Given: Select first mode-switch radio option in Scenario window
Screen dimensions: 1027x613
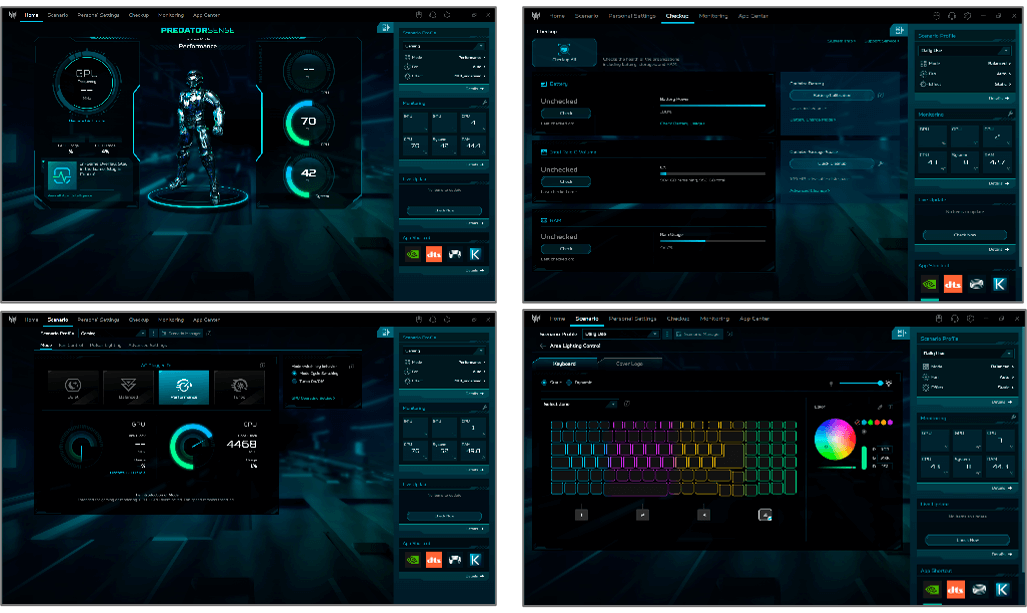Looking at the screenshot, I should click(x=295, y=373).
